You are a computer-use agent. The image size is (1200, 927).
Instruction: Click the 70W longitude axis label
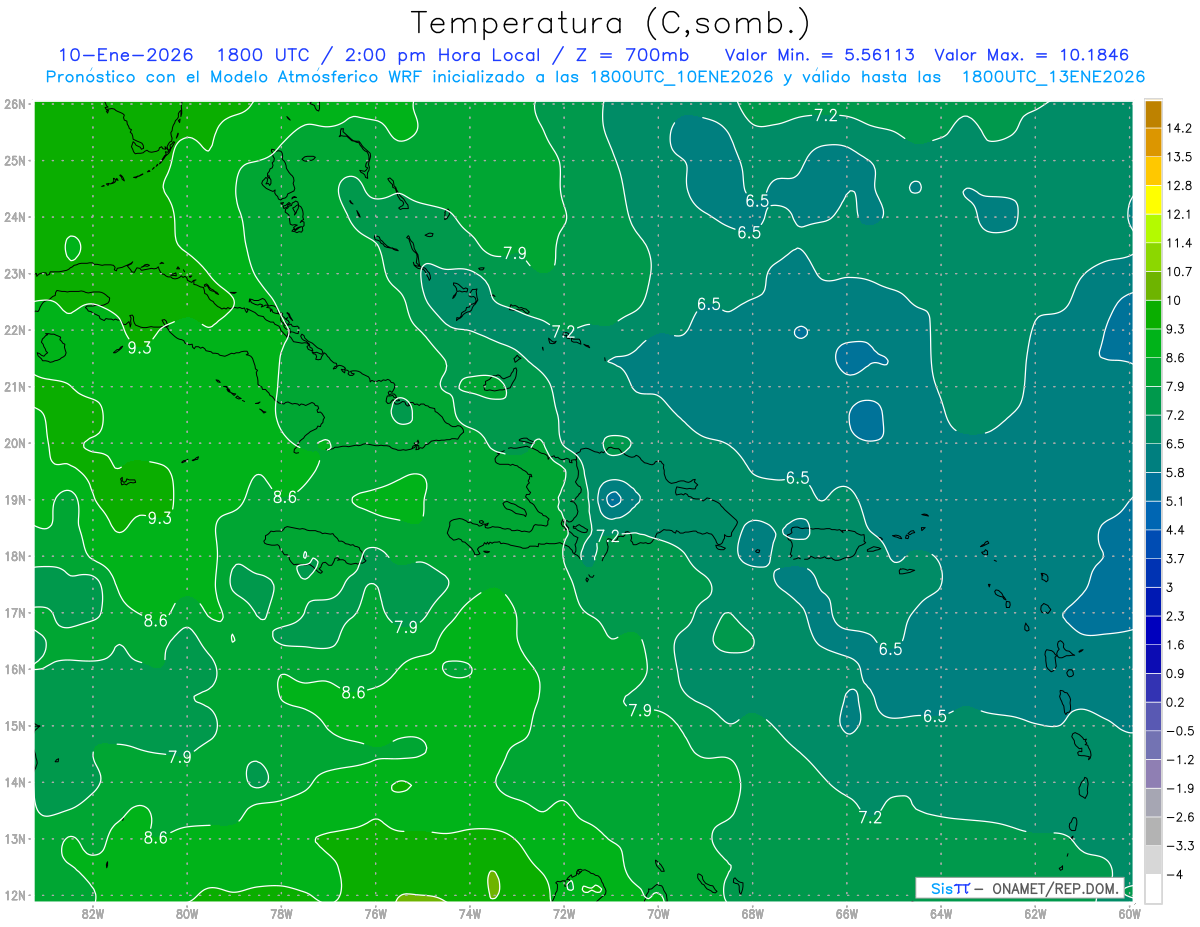click(658, 913)
